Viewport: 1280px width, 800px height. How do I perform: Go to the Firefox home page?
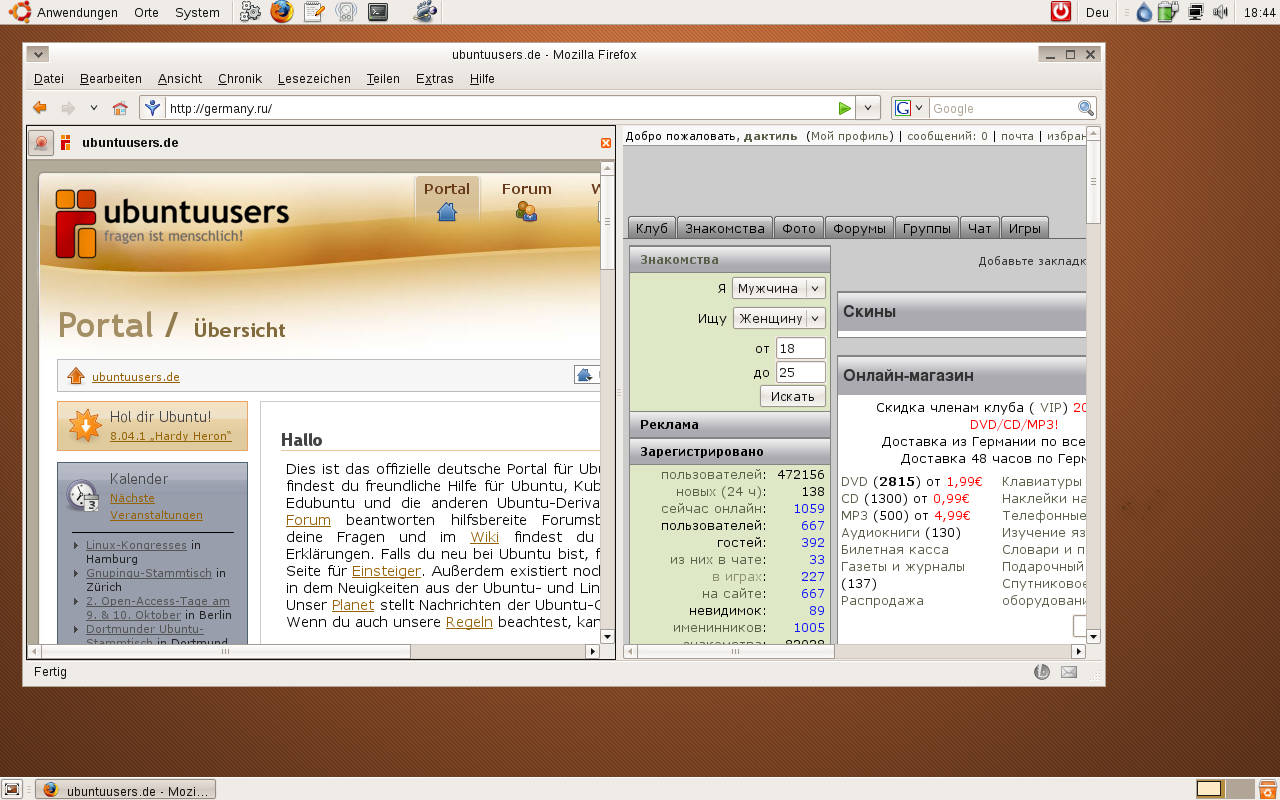click(x=120, y=108)
